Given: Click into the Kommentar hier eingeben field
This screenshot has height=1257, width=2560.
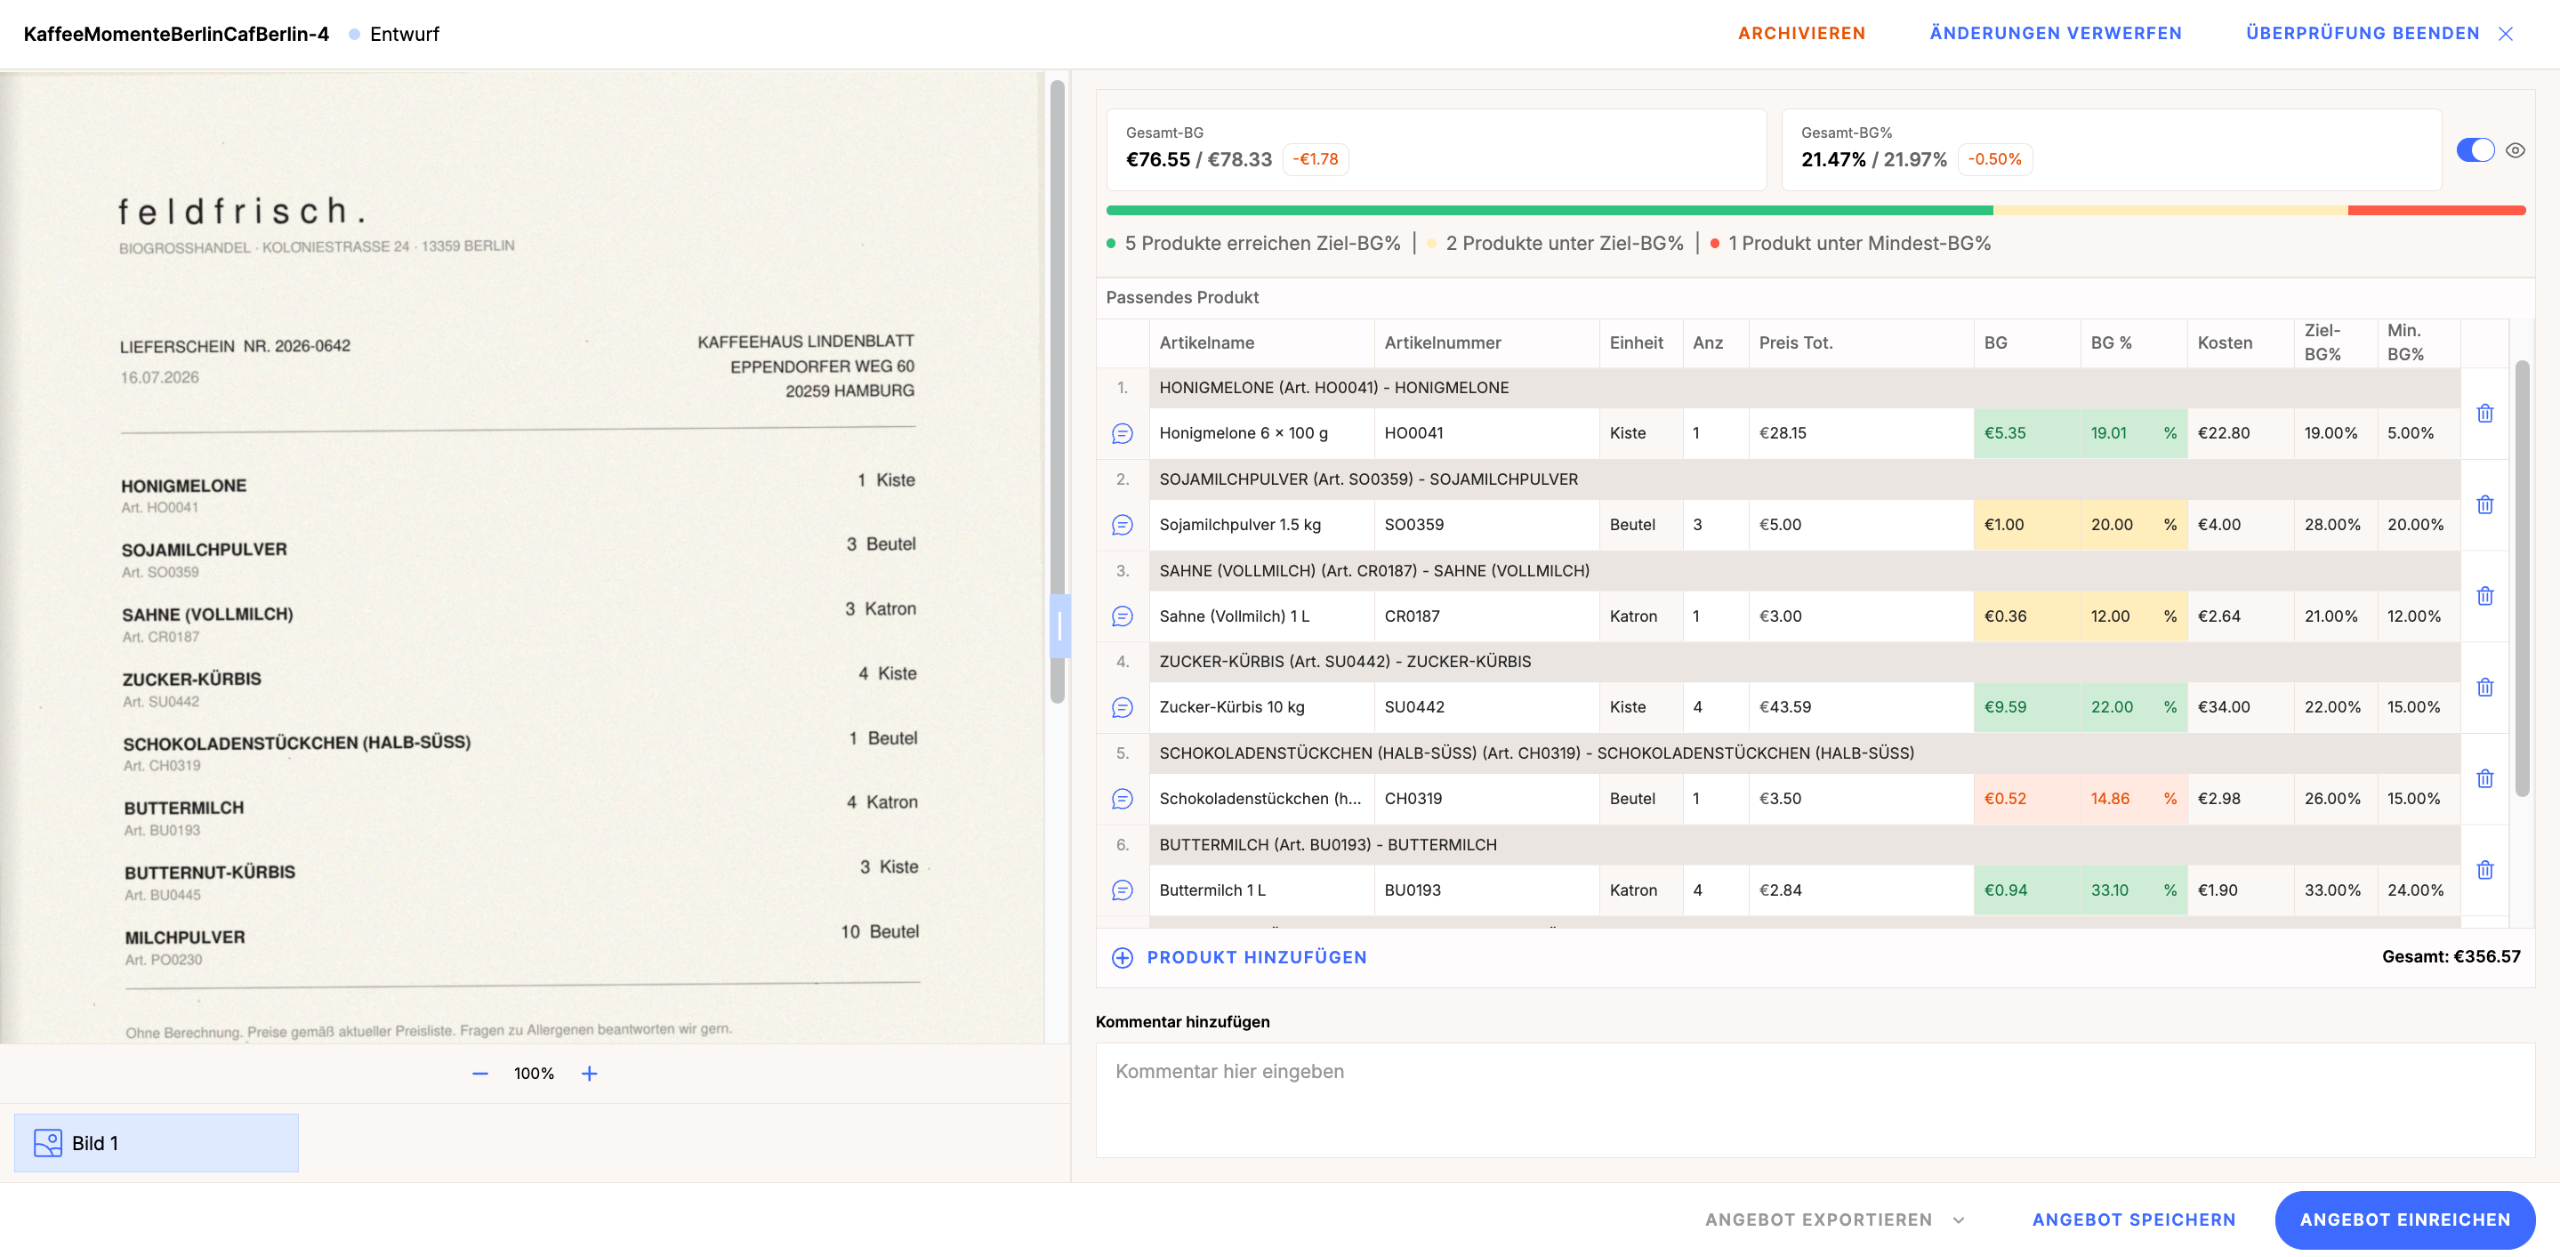Looking at the screenshot, I should 1814,1100.
